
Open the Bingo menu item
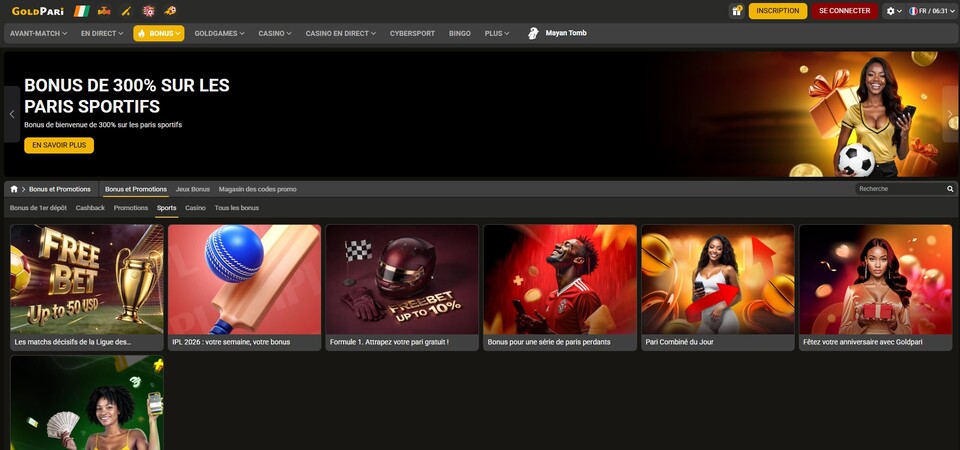[x=460, y=34]
